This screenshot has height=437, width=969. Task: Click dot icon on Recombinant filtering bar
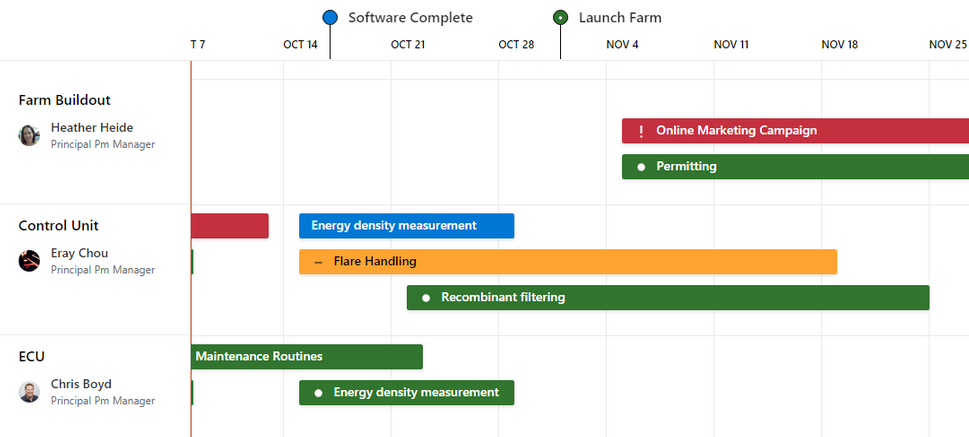tap(426, 298)
